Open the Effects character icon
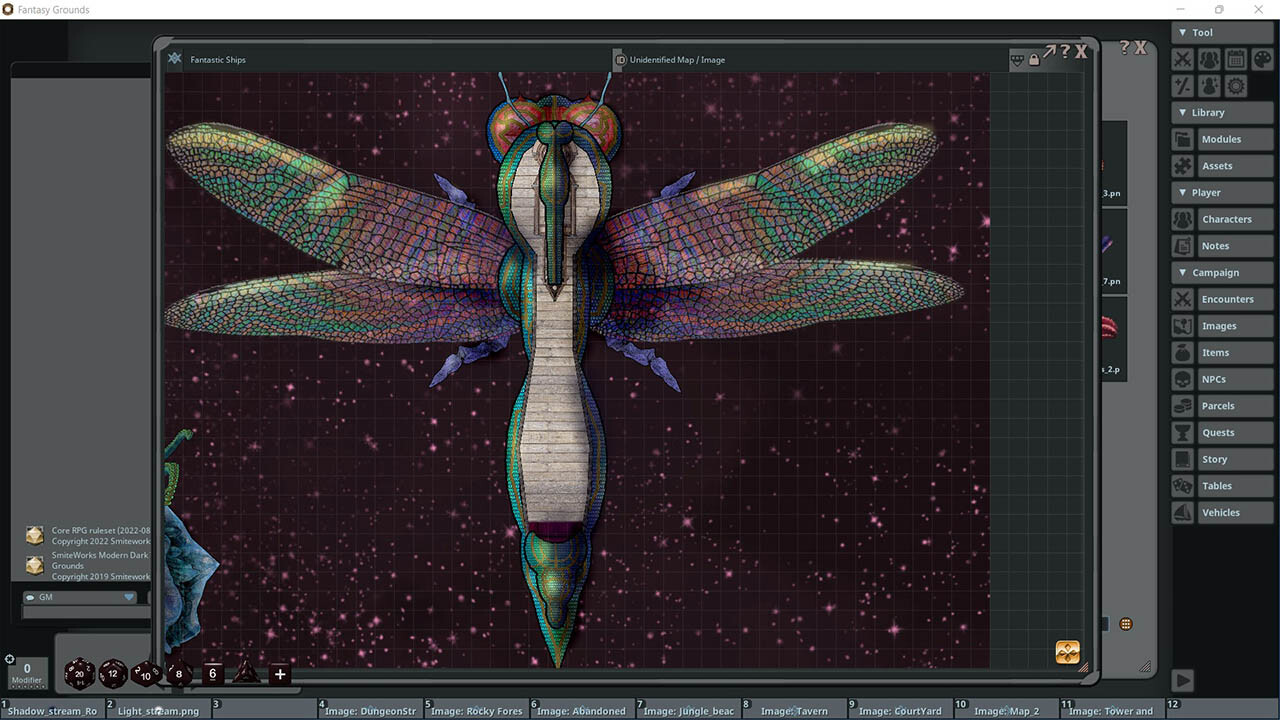Viewport: 1280px width, 720px height. (x=1208, y=85)
